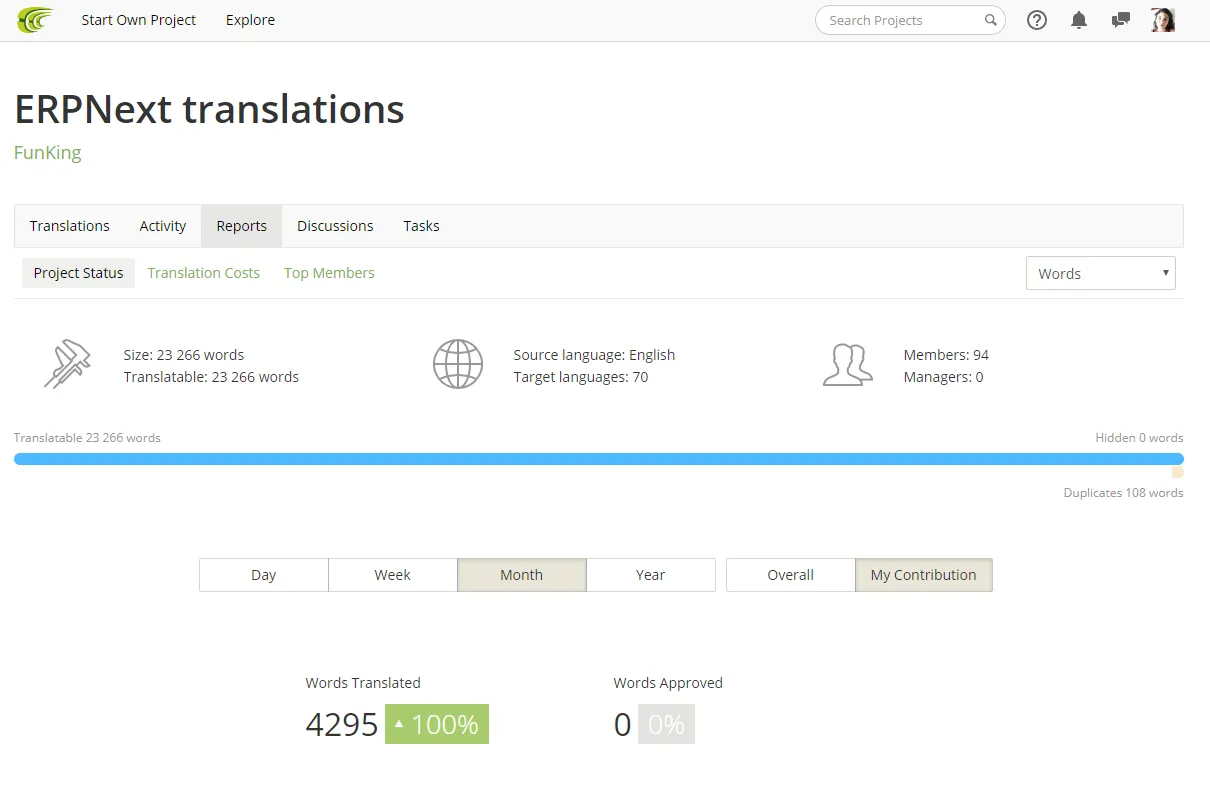Switch to the Discussions tab

click(x=335, y=226)
